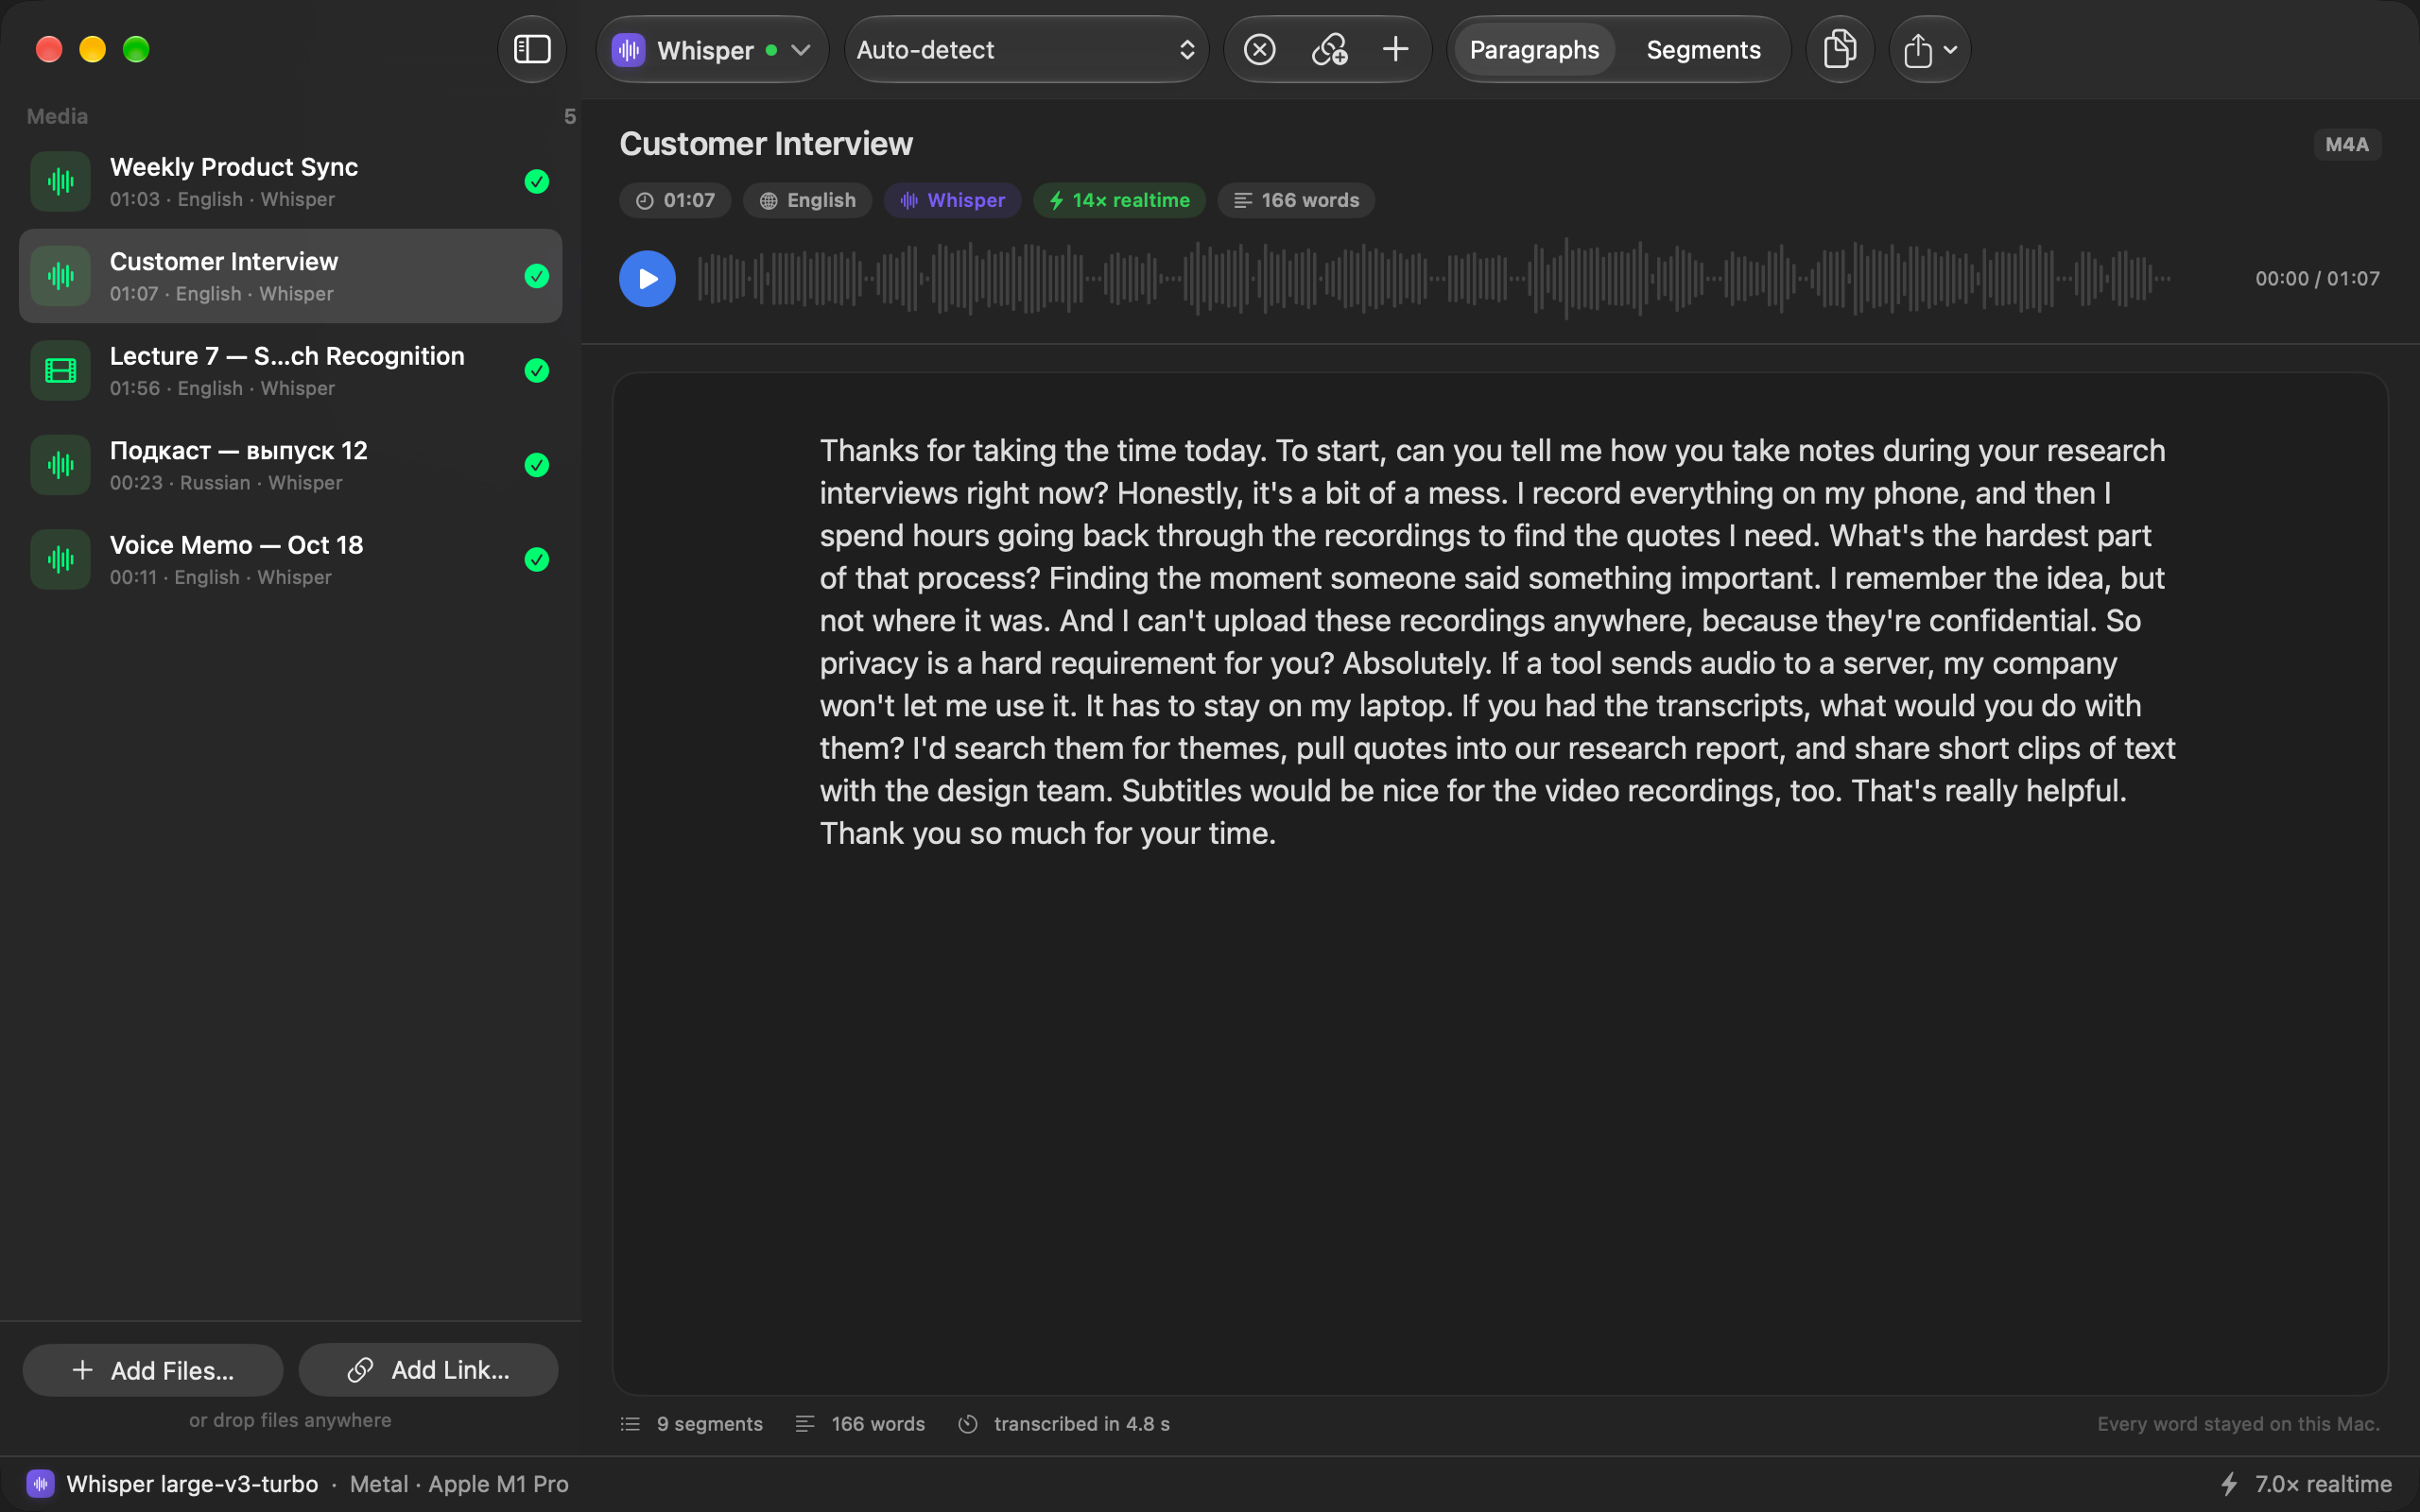
Task: Click the Add Files button
Action: tap(153, 1370)
